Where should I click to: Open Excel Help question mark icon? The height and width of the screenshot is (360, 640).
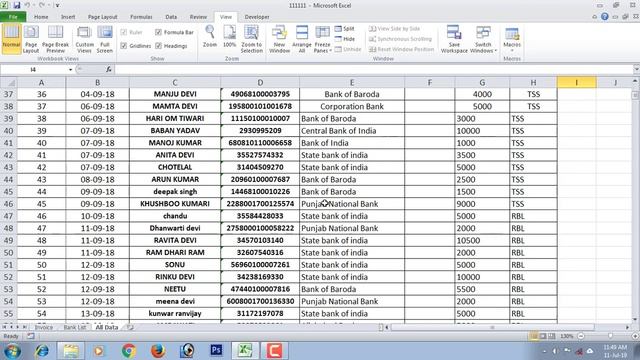(x=604, y=17)
